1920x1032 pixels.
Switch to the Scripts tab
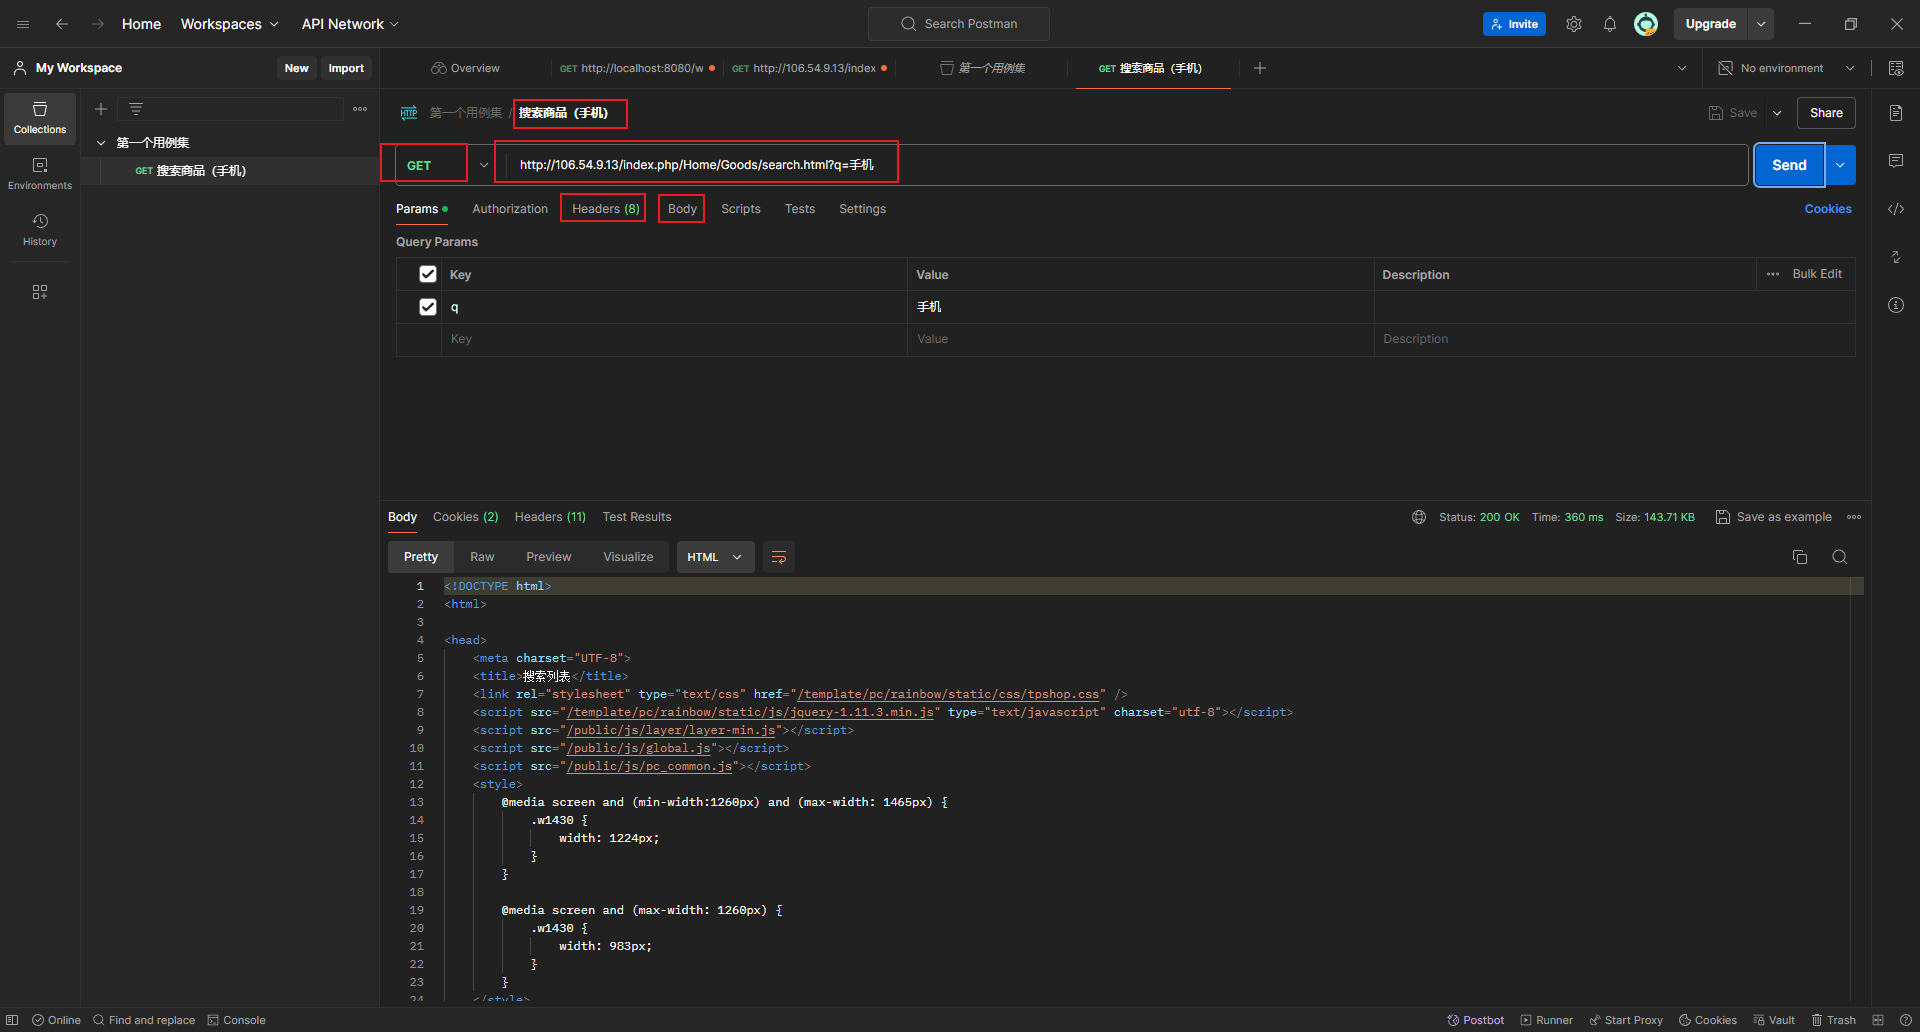pyautogui.click(x=741, y=209)
